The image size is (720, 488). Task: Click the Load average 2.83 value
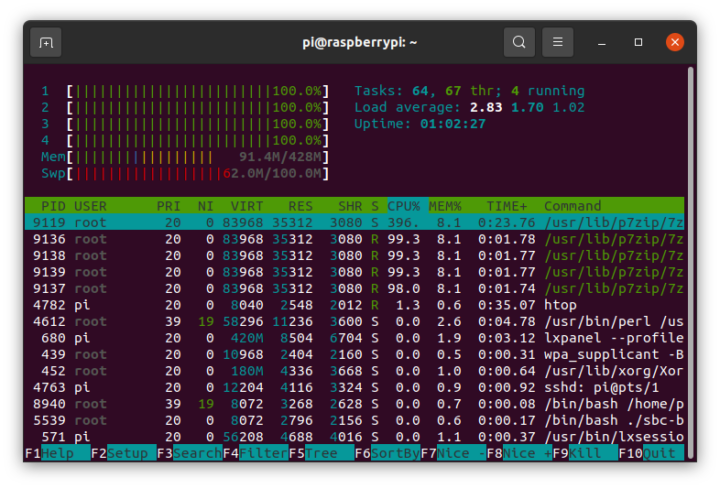[x=486, y=107]
